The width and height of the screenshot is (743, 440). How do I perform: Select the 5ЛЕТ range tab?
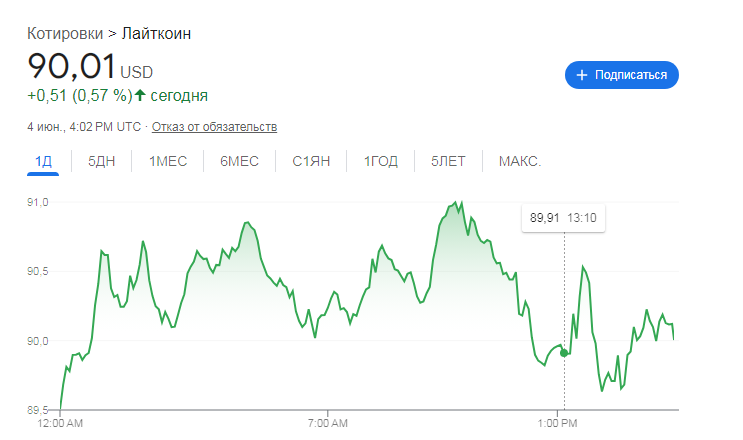coord(448,162)
